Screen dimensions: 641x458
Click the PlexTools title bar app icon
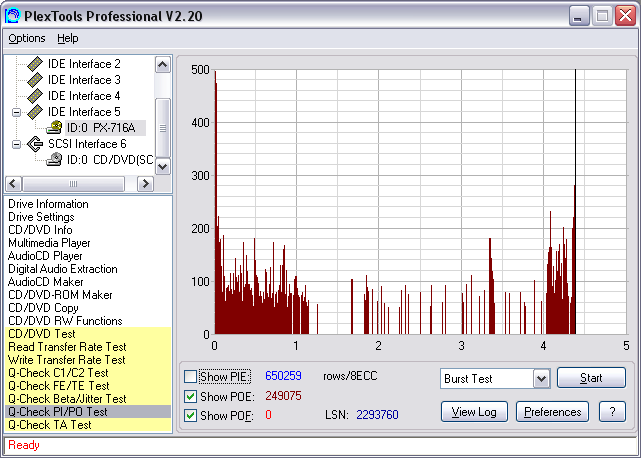pyautogui.click(x=12, y=16)
